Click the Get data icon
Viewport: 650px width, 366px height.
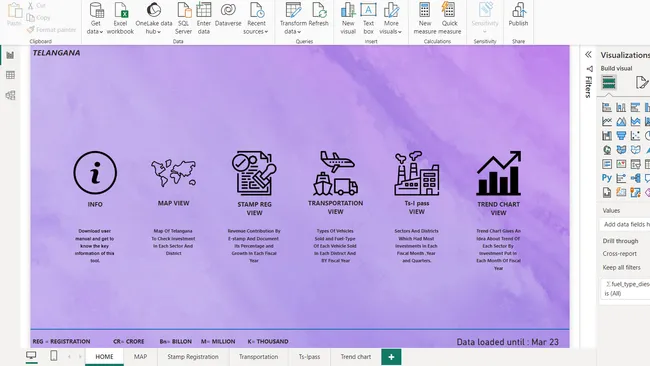click(96, 10)
